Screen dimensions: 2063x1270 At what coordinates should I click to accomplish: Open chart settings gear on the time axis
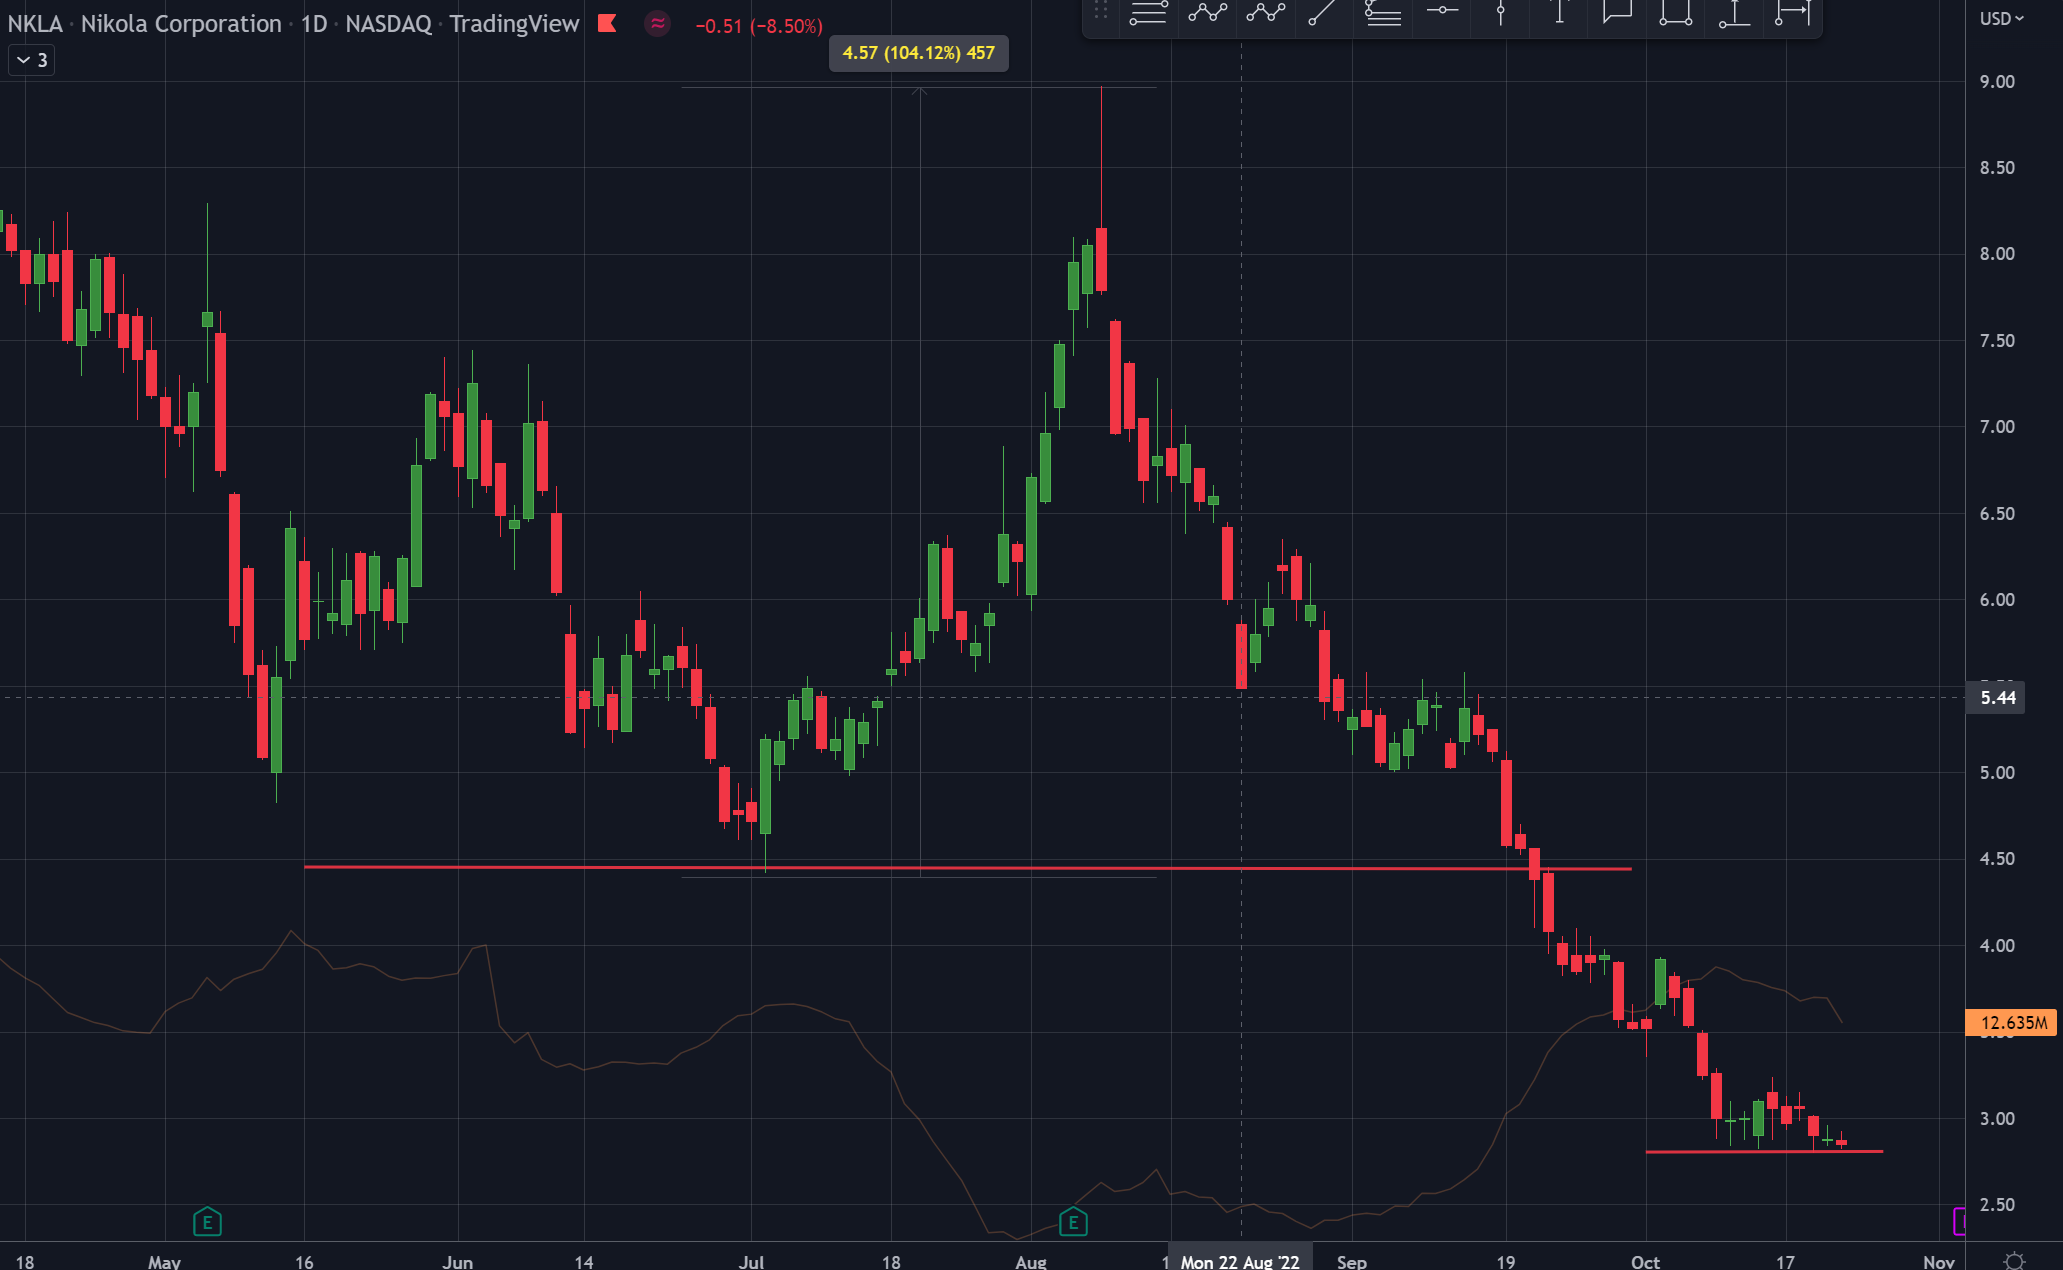tap(2014, 1260)
